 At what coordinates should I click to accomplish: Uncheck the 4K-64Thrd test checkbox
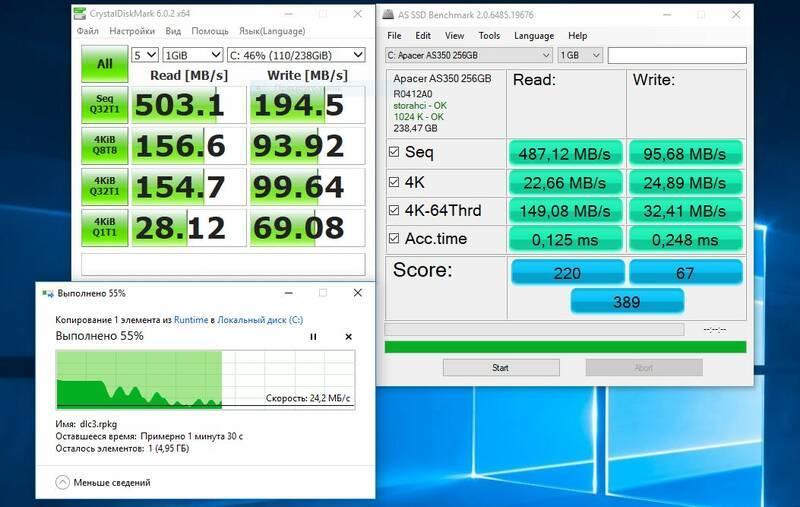(394, 210)
